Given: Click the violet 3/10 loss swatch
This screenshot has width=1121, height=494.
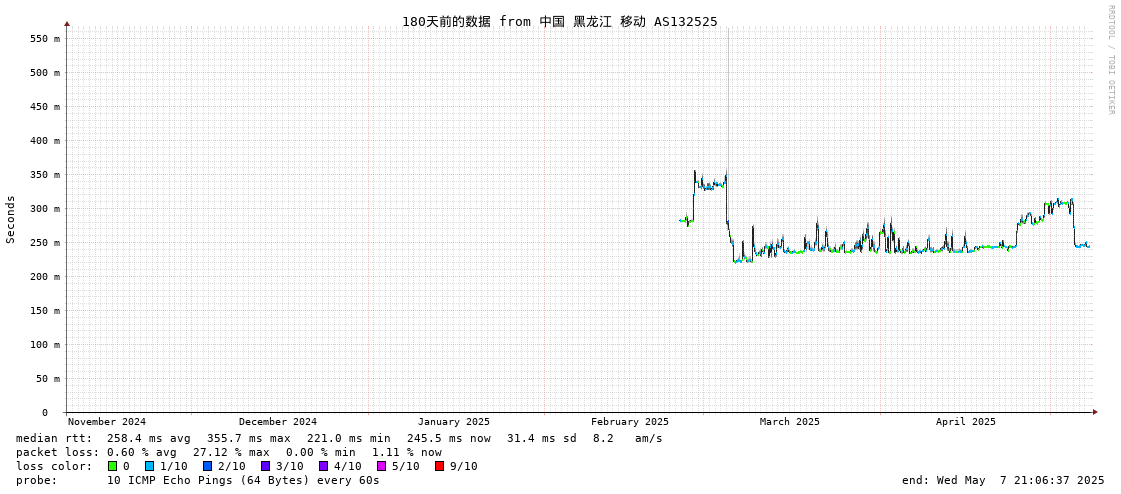Looking at the screenshot, I should point(265,466).
